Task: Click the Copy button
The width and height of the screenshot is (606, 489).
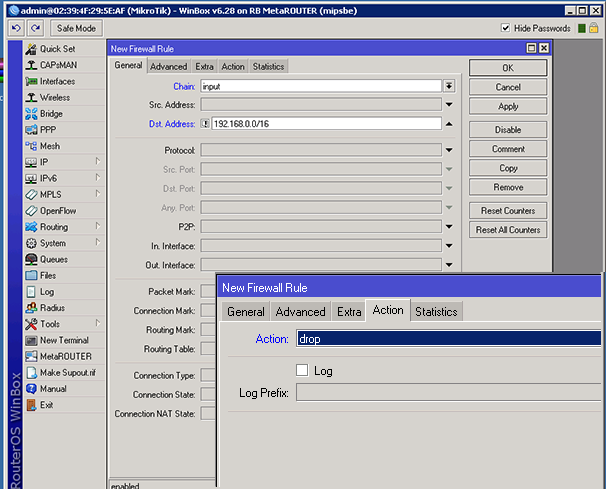Action: (x=508, y=168)
